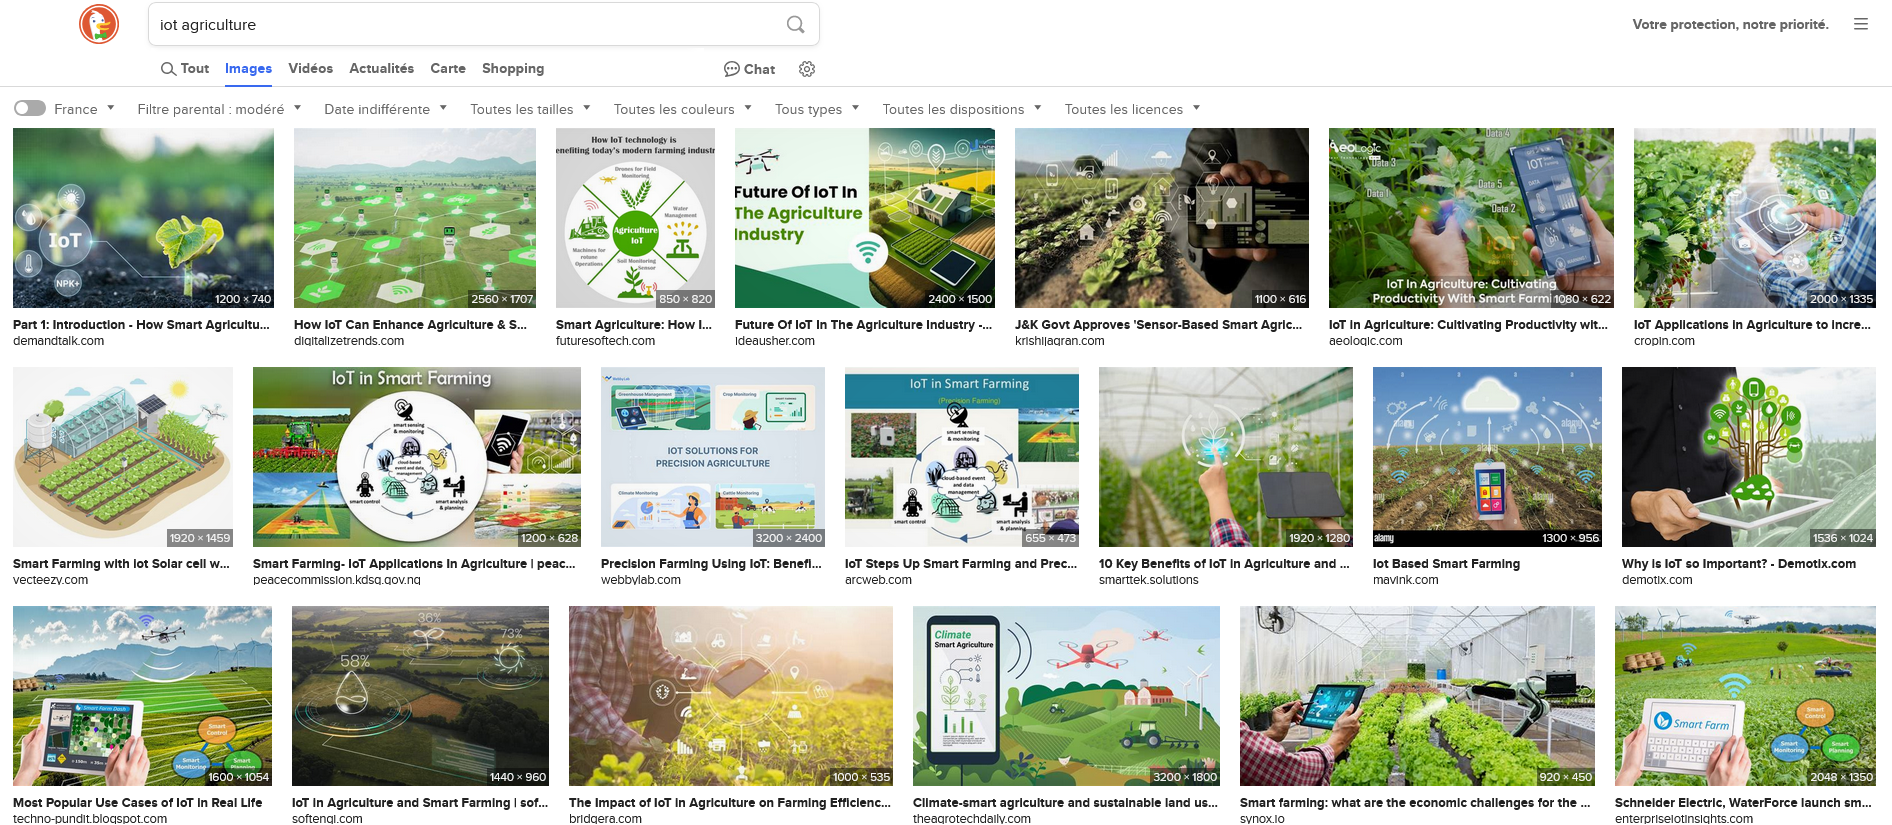Open the 2560 × 1707 connected field thumbnail
Viewport: 1892px width, 825px height.
tap(415, 218)
